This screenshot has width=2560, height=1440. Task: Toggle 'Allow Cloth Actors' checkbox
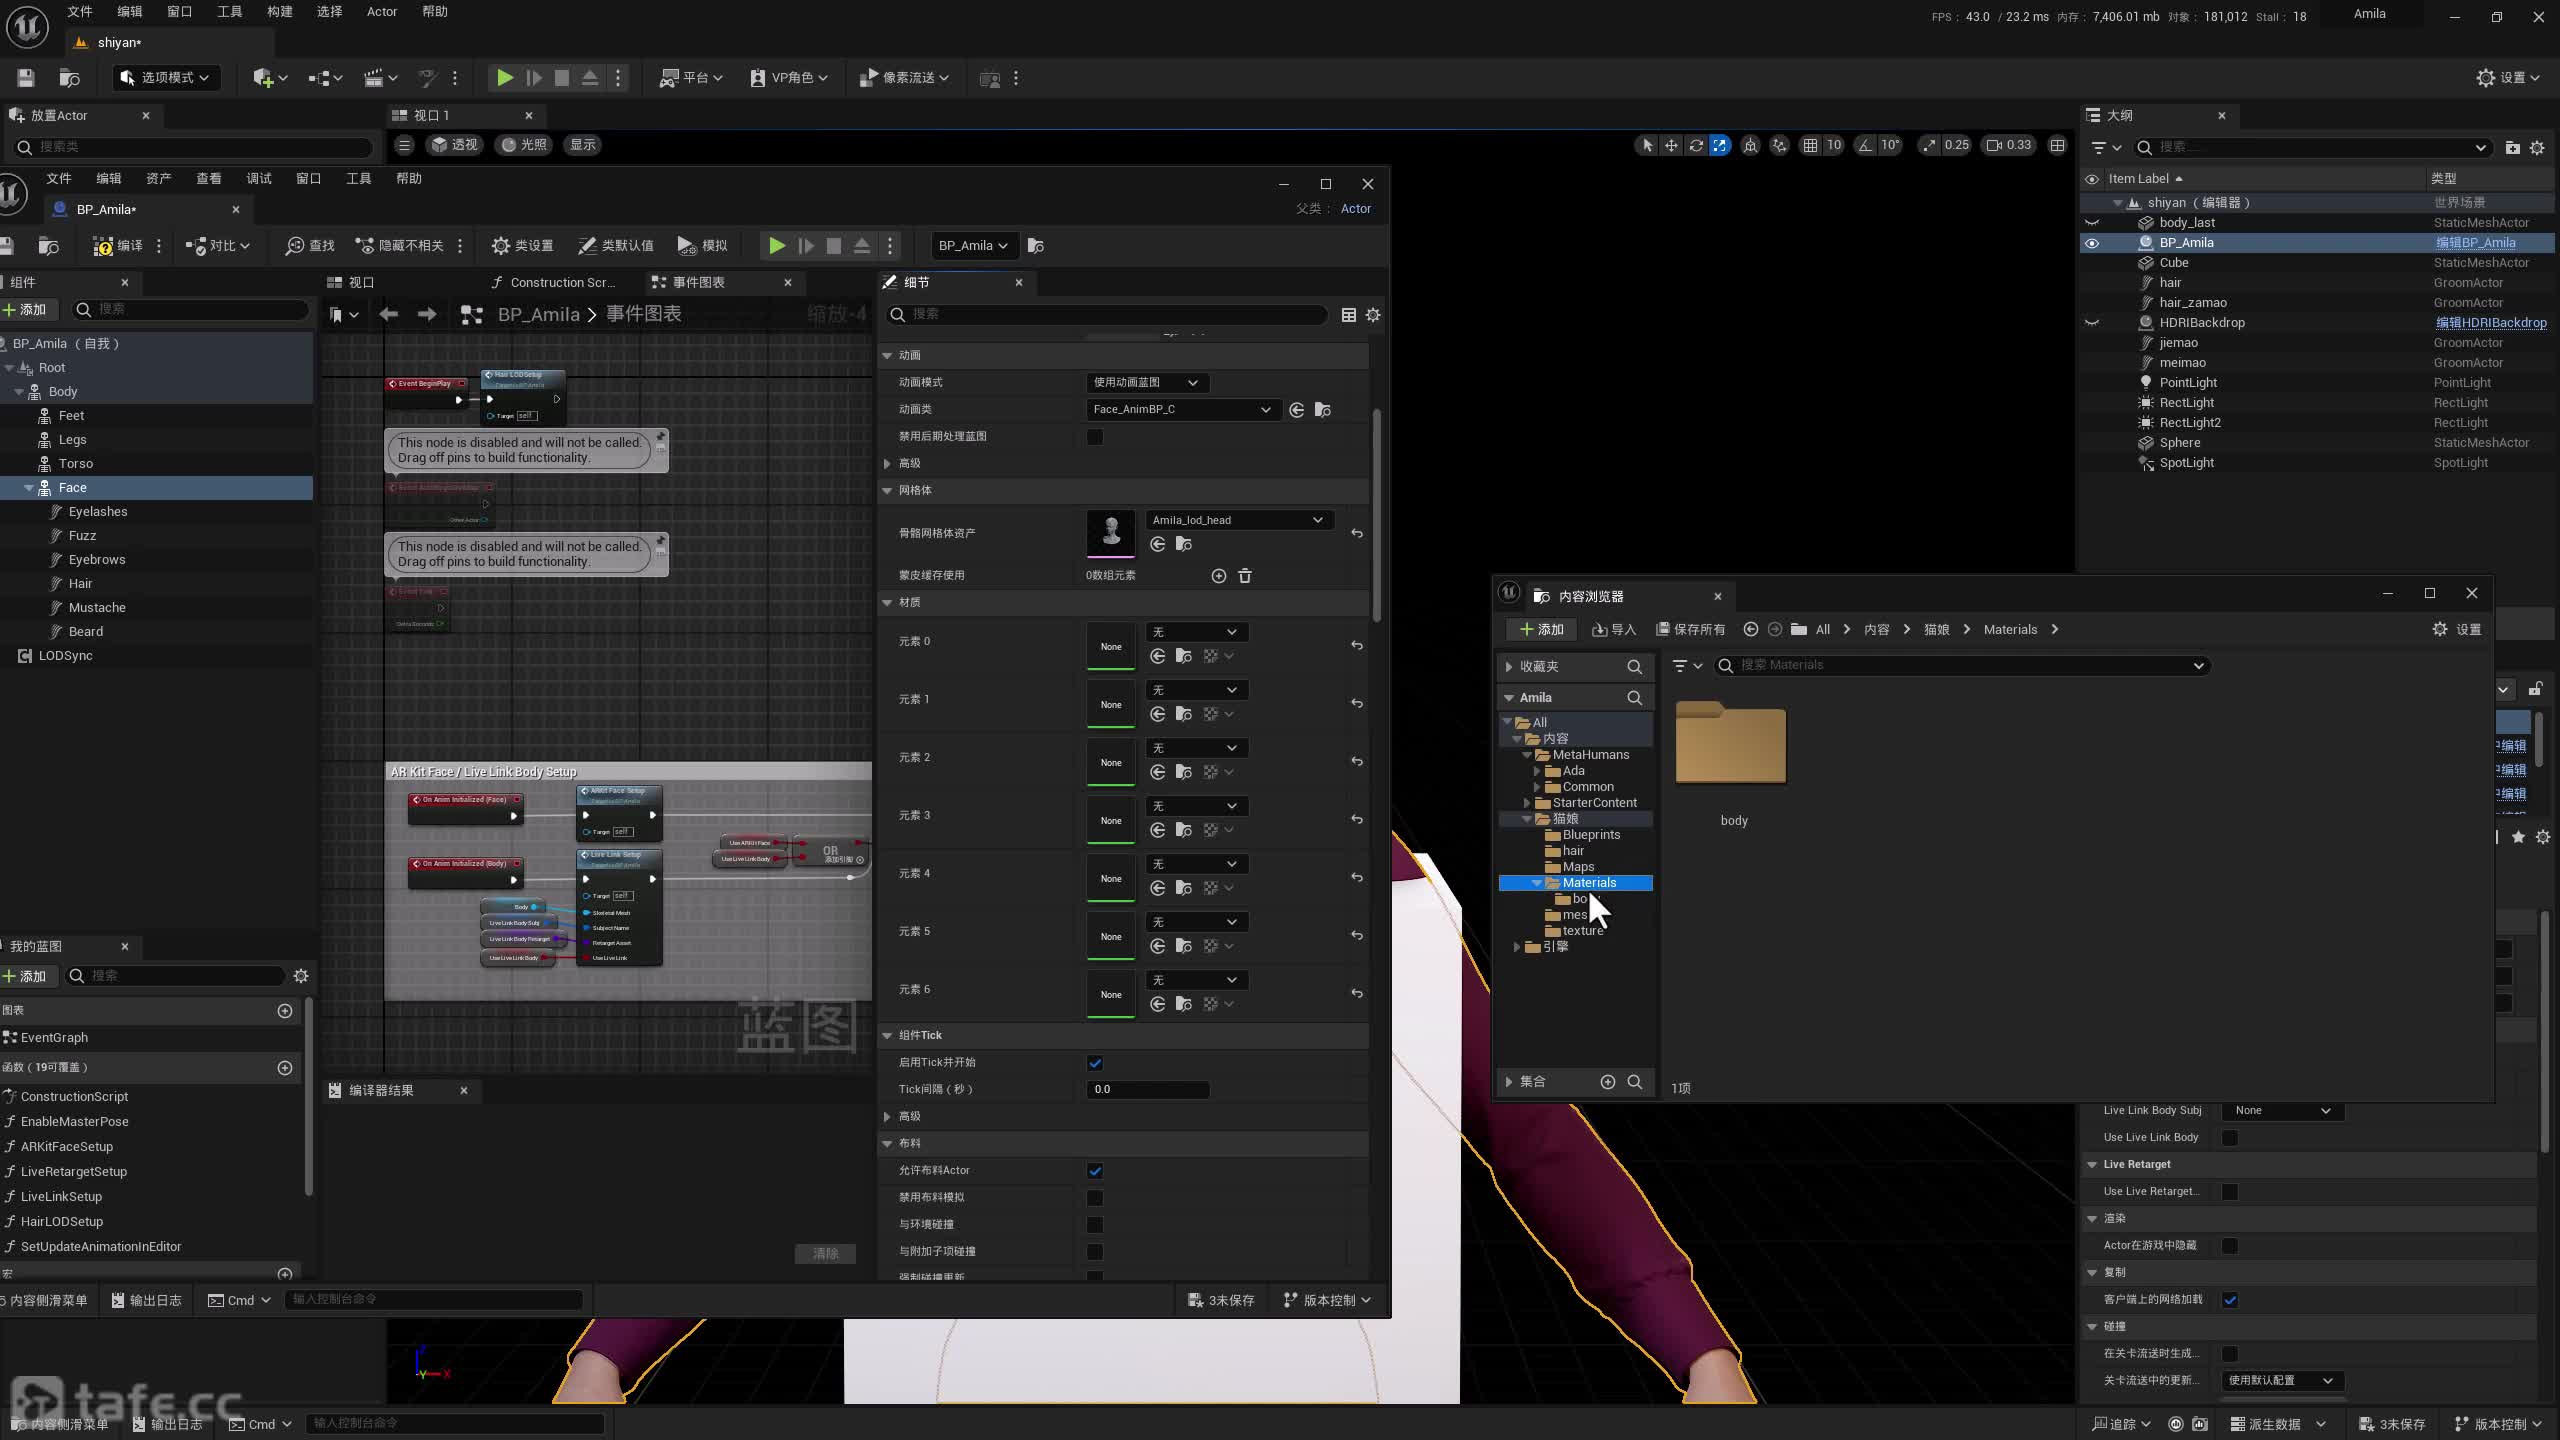point(1095,1171)
